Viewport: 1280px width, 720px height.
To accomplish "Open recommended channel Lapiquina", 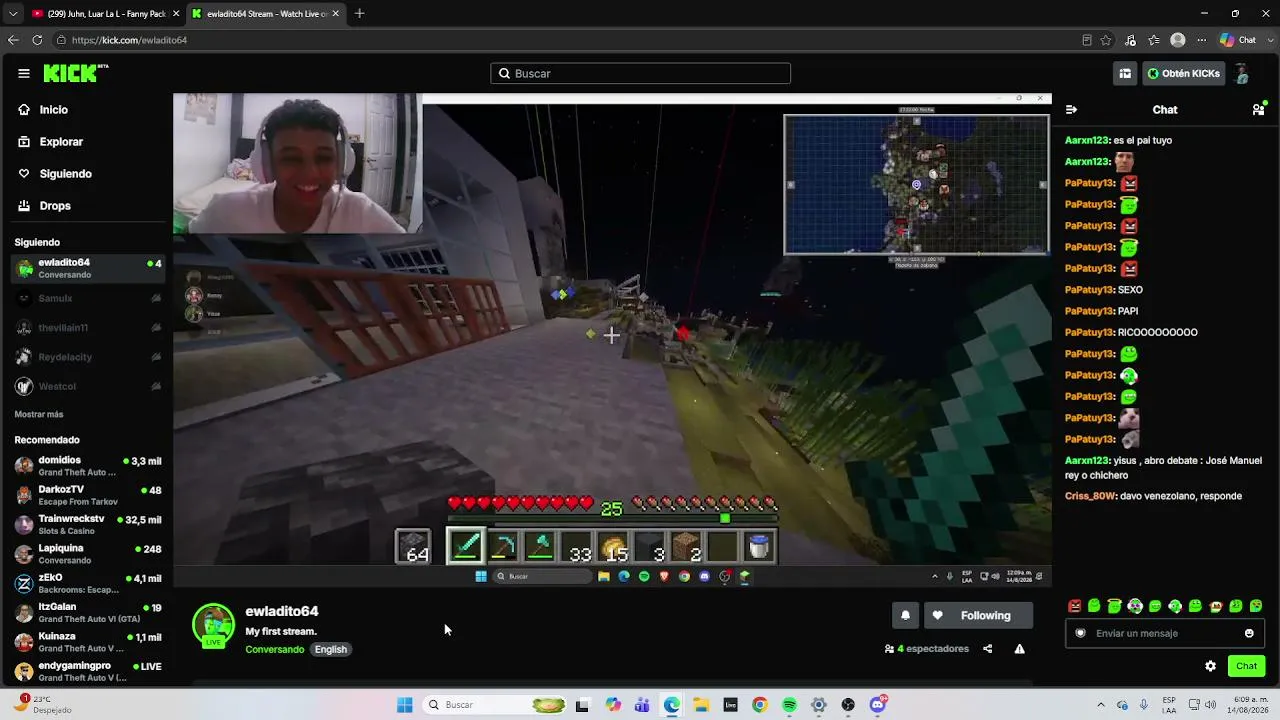I will 87,554.
